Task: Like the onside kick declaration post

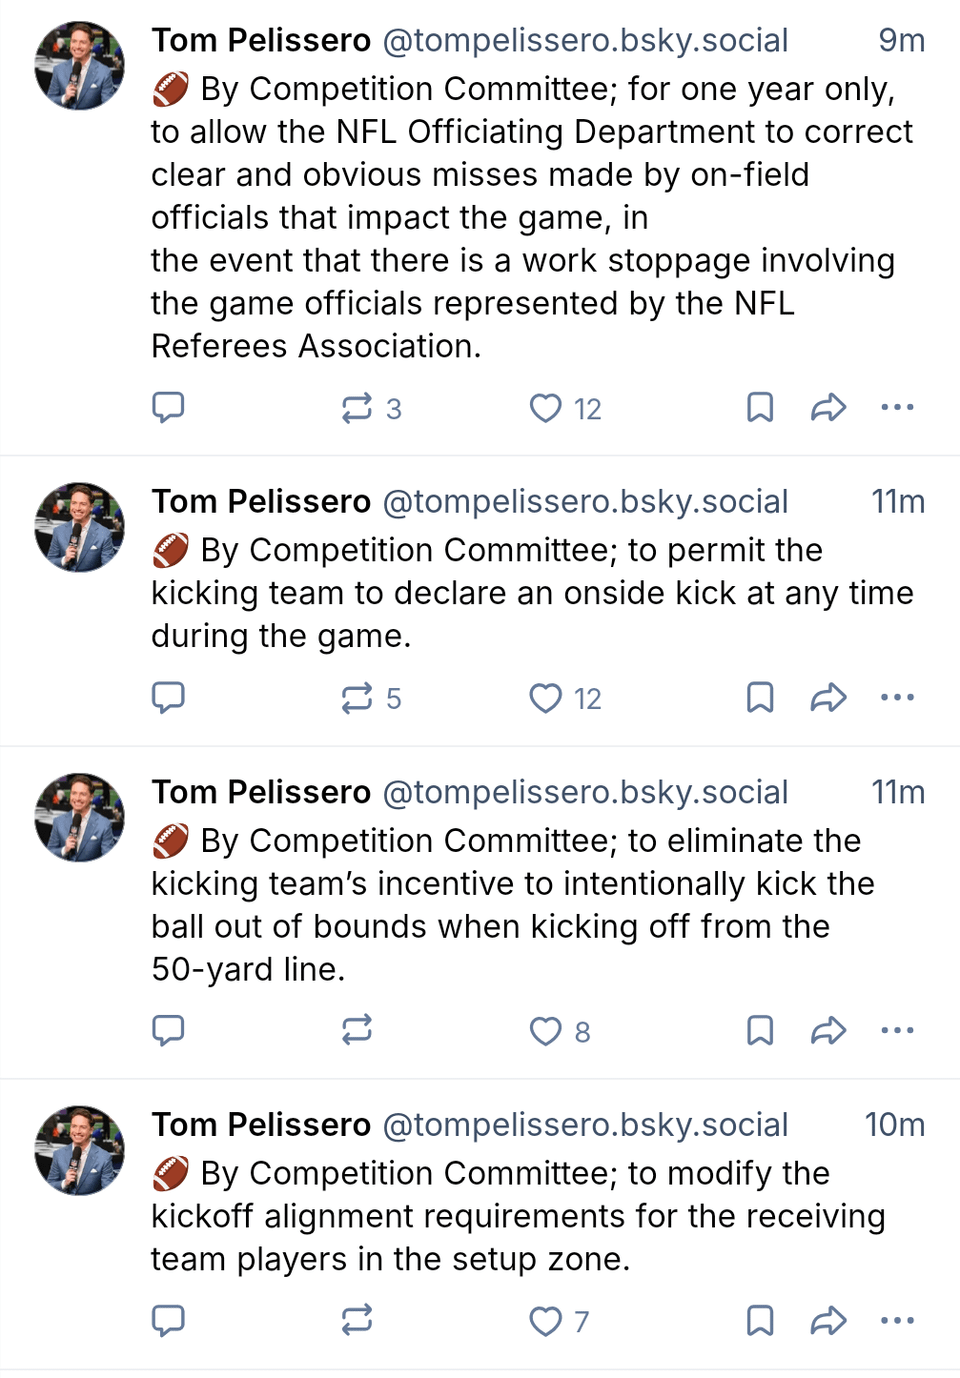Action: (x=546, y=698)
